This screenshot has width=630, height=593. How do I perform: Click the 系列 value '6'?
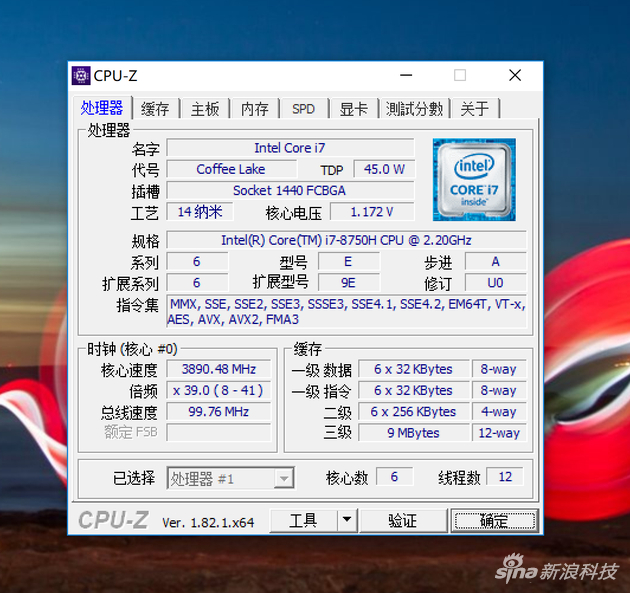click(197, 262)
